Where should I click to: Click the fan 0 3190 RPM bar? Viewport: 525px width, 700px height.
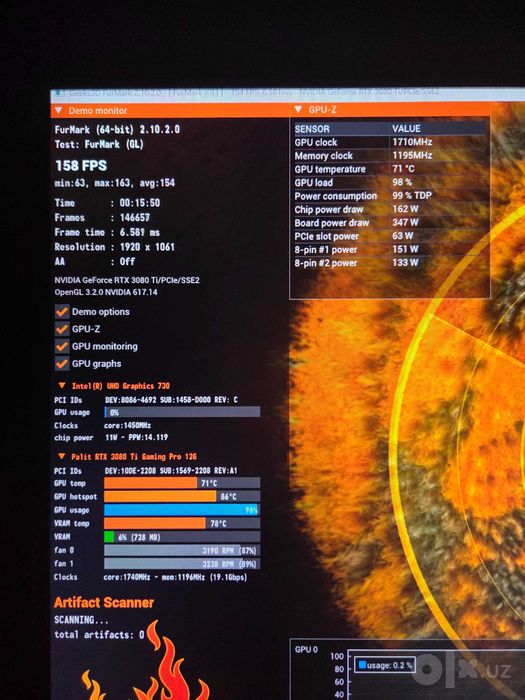click(182, 550)
